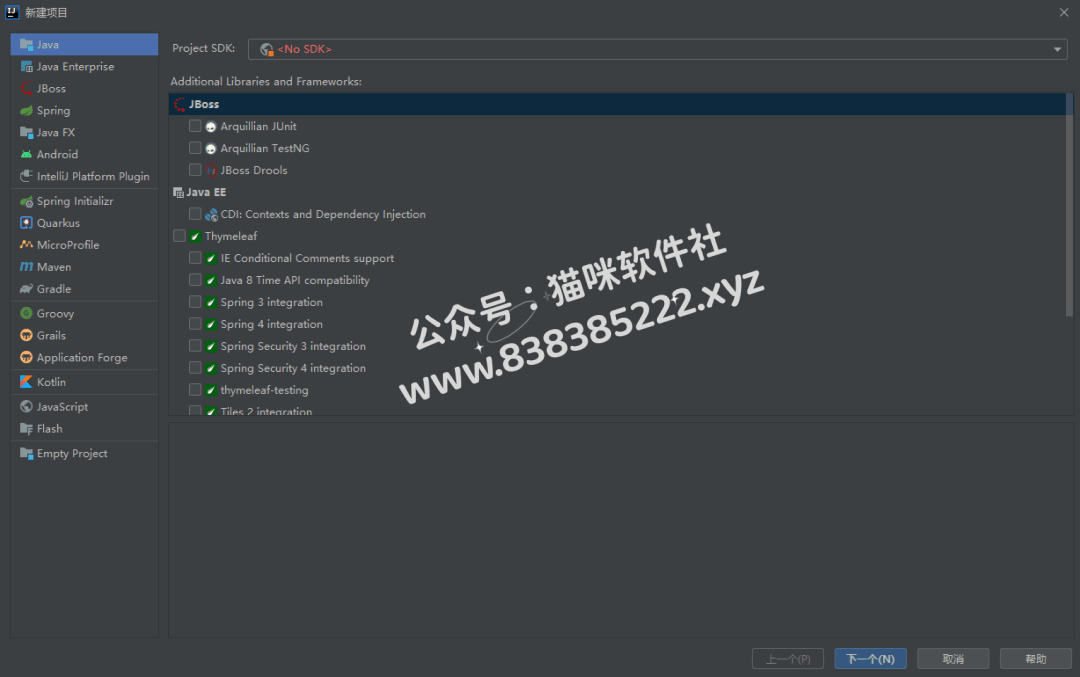
Task: Tick the Spring 3 integration checkbox
Action: [195, 302]
